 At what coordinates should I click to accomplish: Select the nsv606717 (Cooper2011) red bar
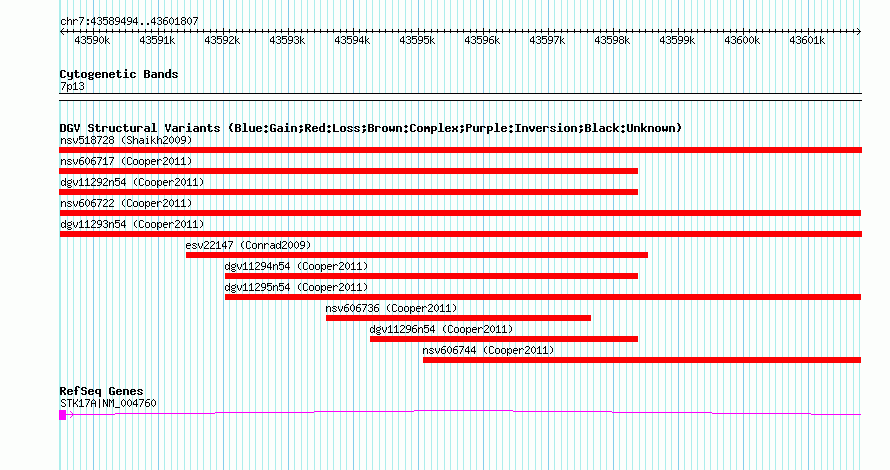pyautogui.click(x=349, y=171)
